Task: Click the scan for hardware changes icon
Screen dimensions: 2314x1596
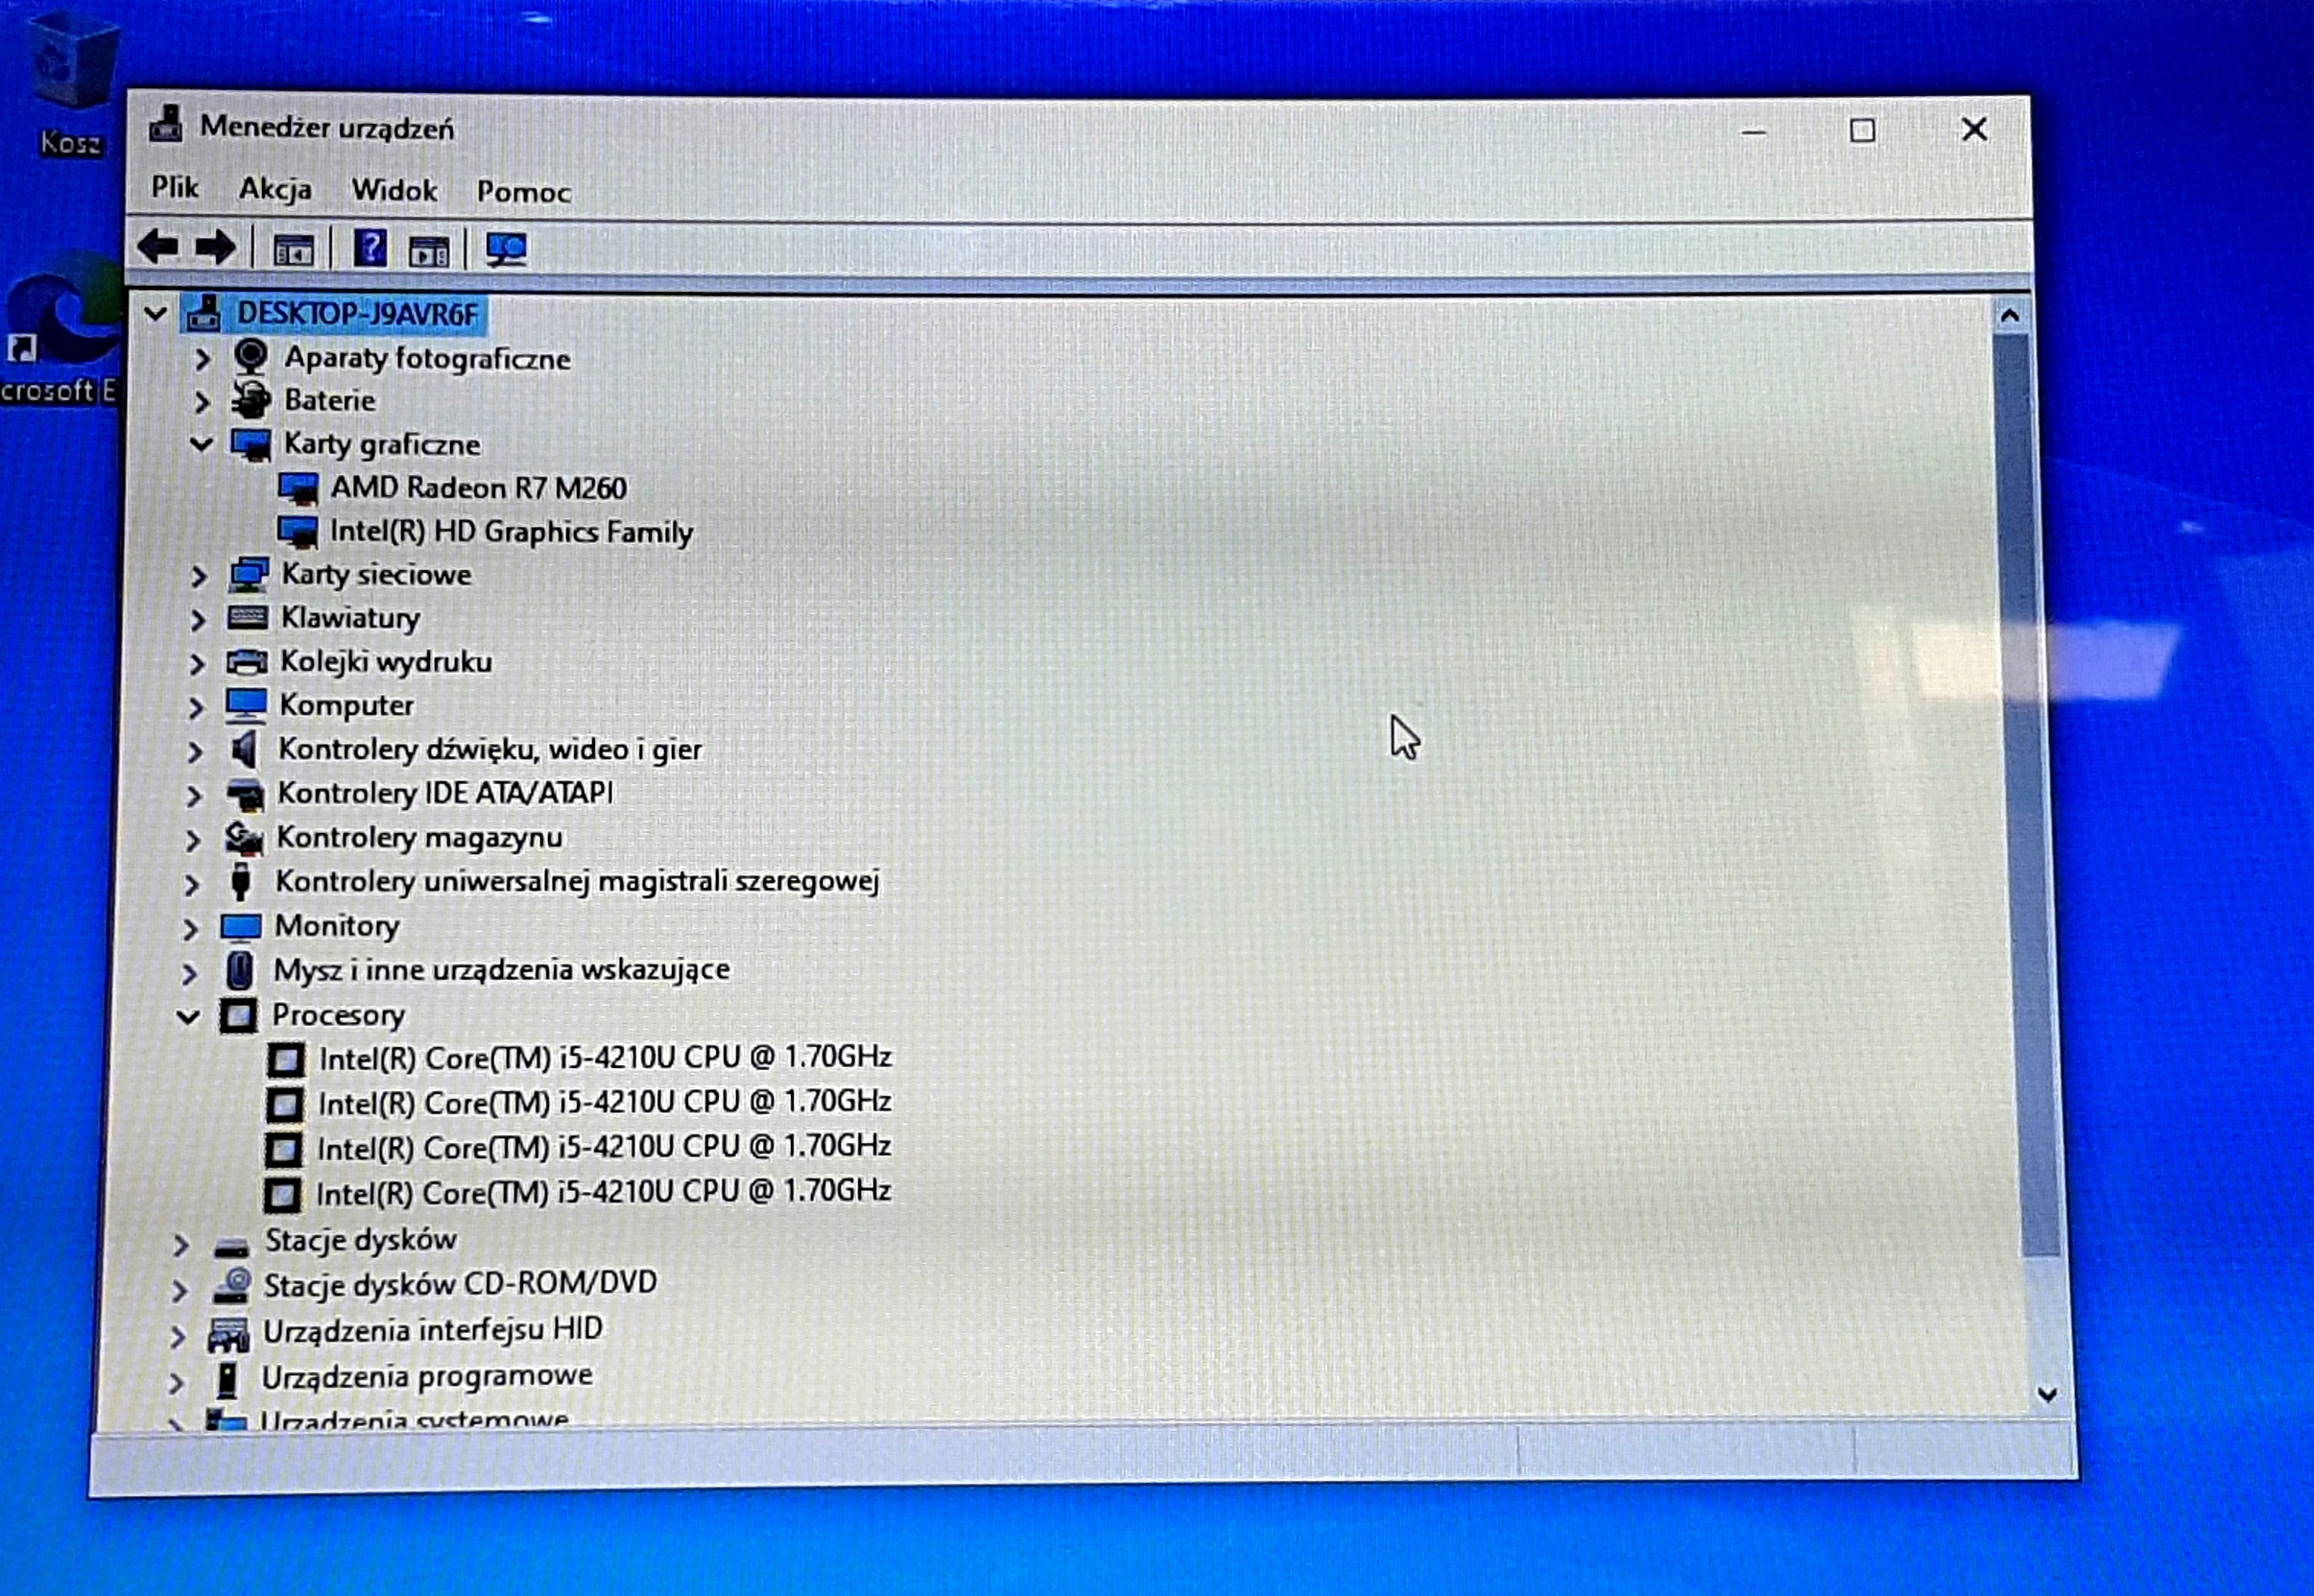Action: click(x=506, y=249)
